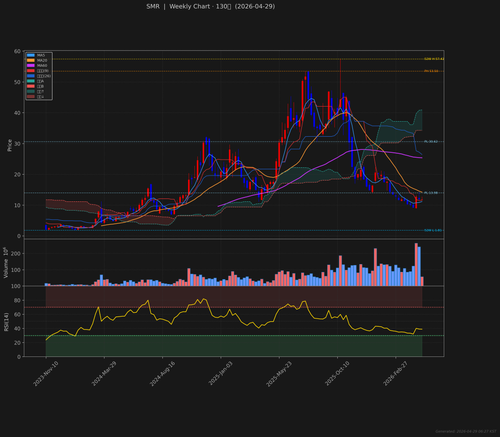
Task: Click the MA20 legend label
Action: pyautogui.click(x=42, y=60)
